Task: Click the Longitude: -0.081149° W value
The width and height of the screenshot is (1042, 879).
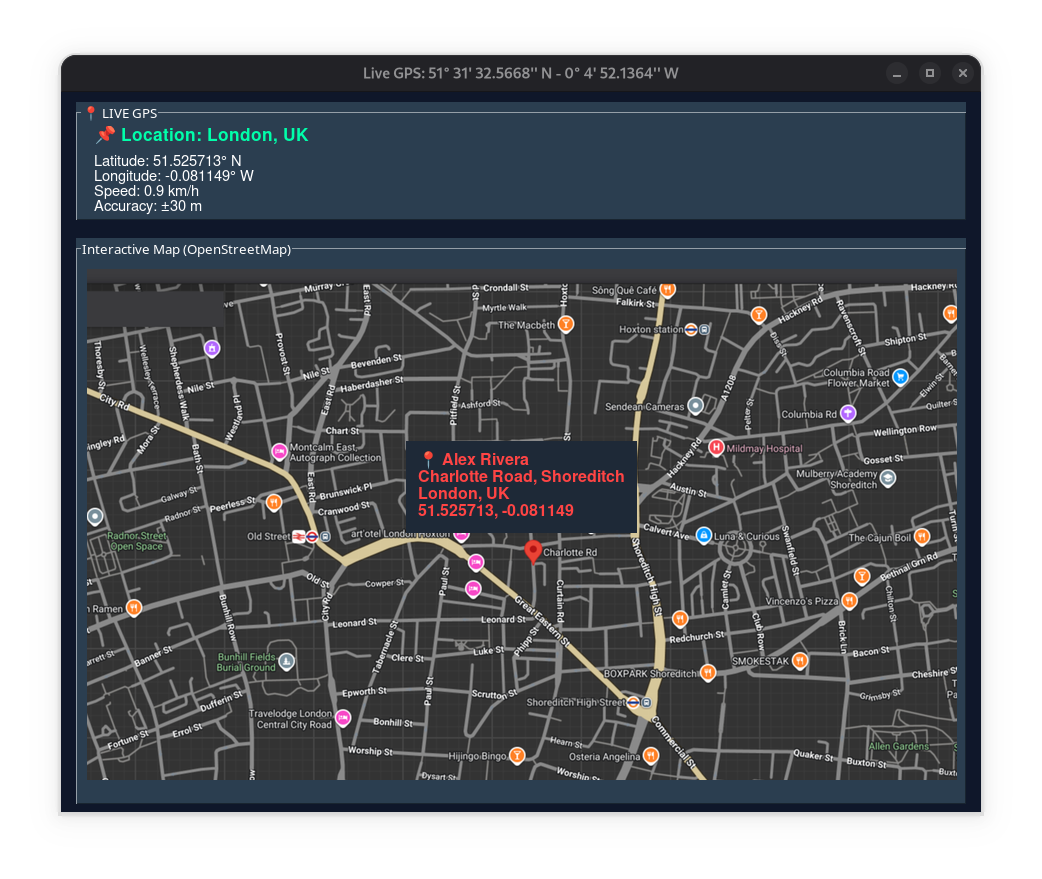Action: [173, 176]
